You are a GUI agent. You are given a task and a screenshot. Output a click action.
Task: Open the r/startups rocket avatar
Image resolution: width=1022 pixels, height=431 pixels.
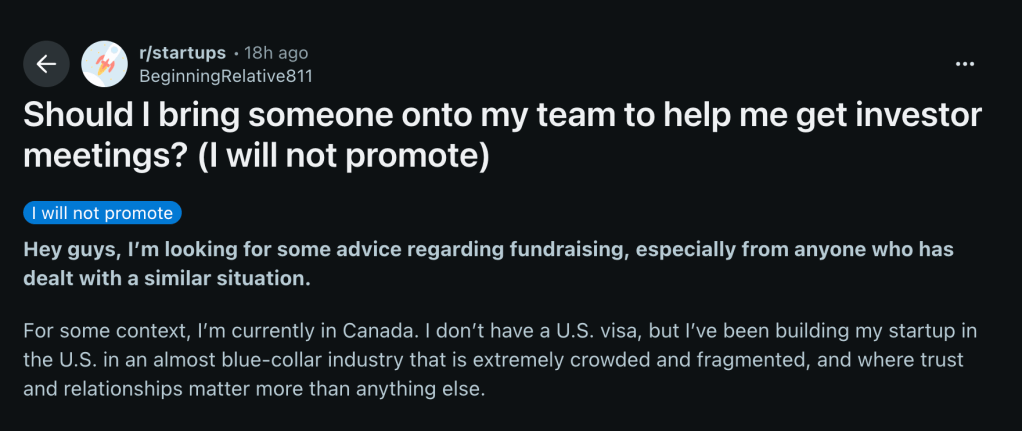pos(104,64)
